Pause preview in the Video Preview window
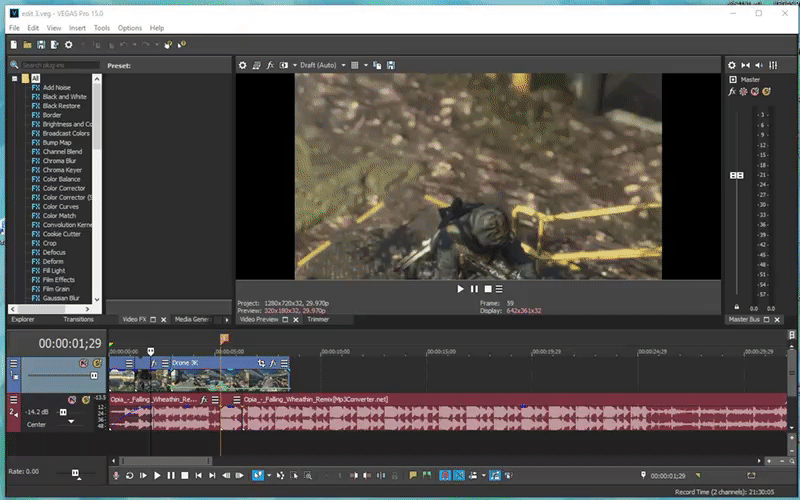The image size is (800, 500). [474, 289]
